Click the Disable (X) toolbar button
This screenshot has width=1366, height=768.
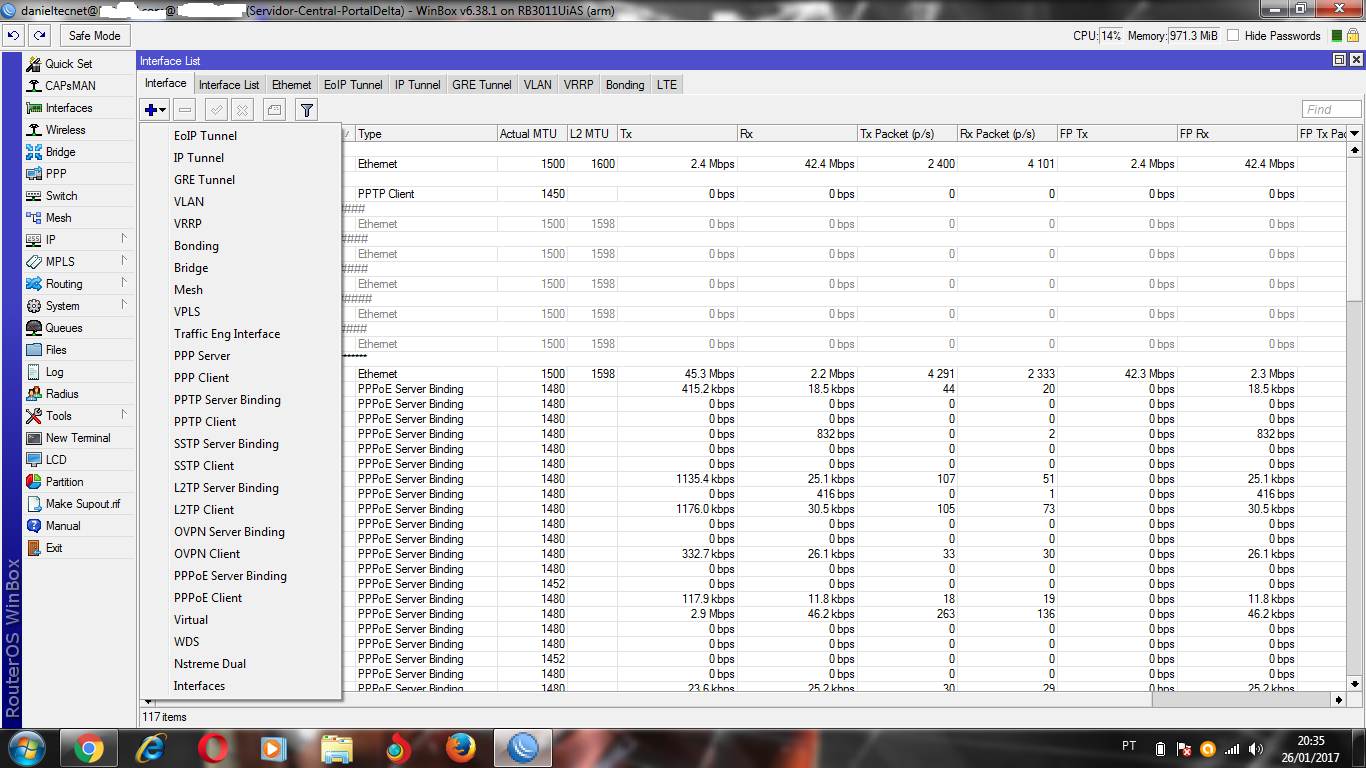point(242,110)
